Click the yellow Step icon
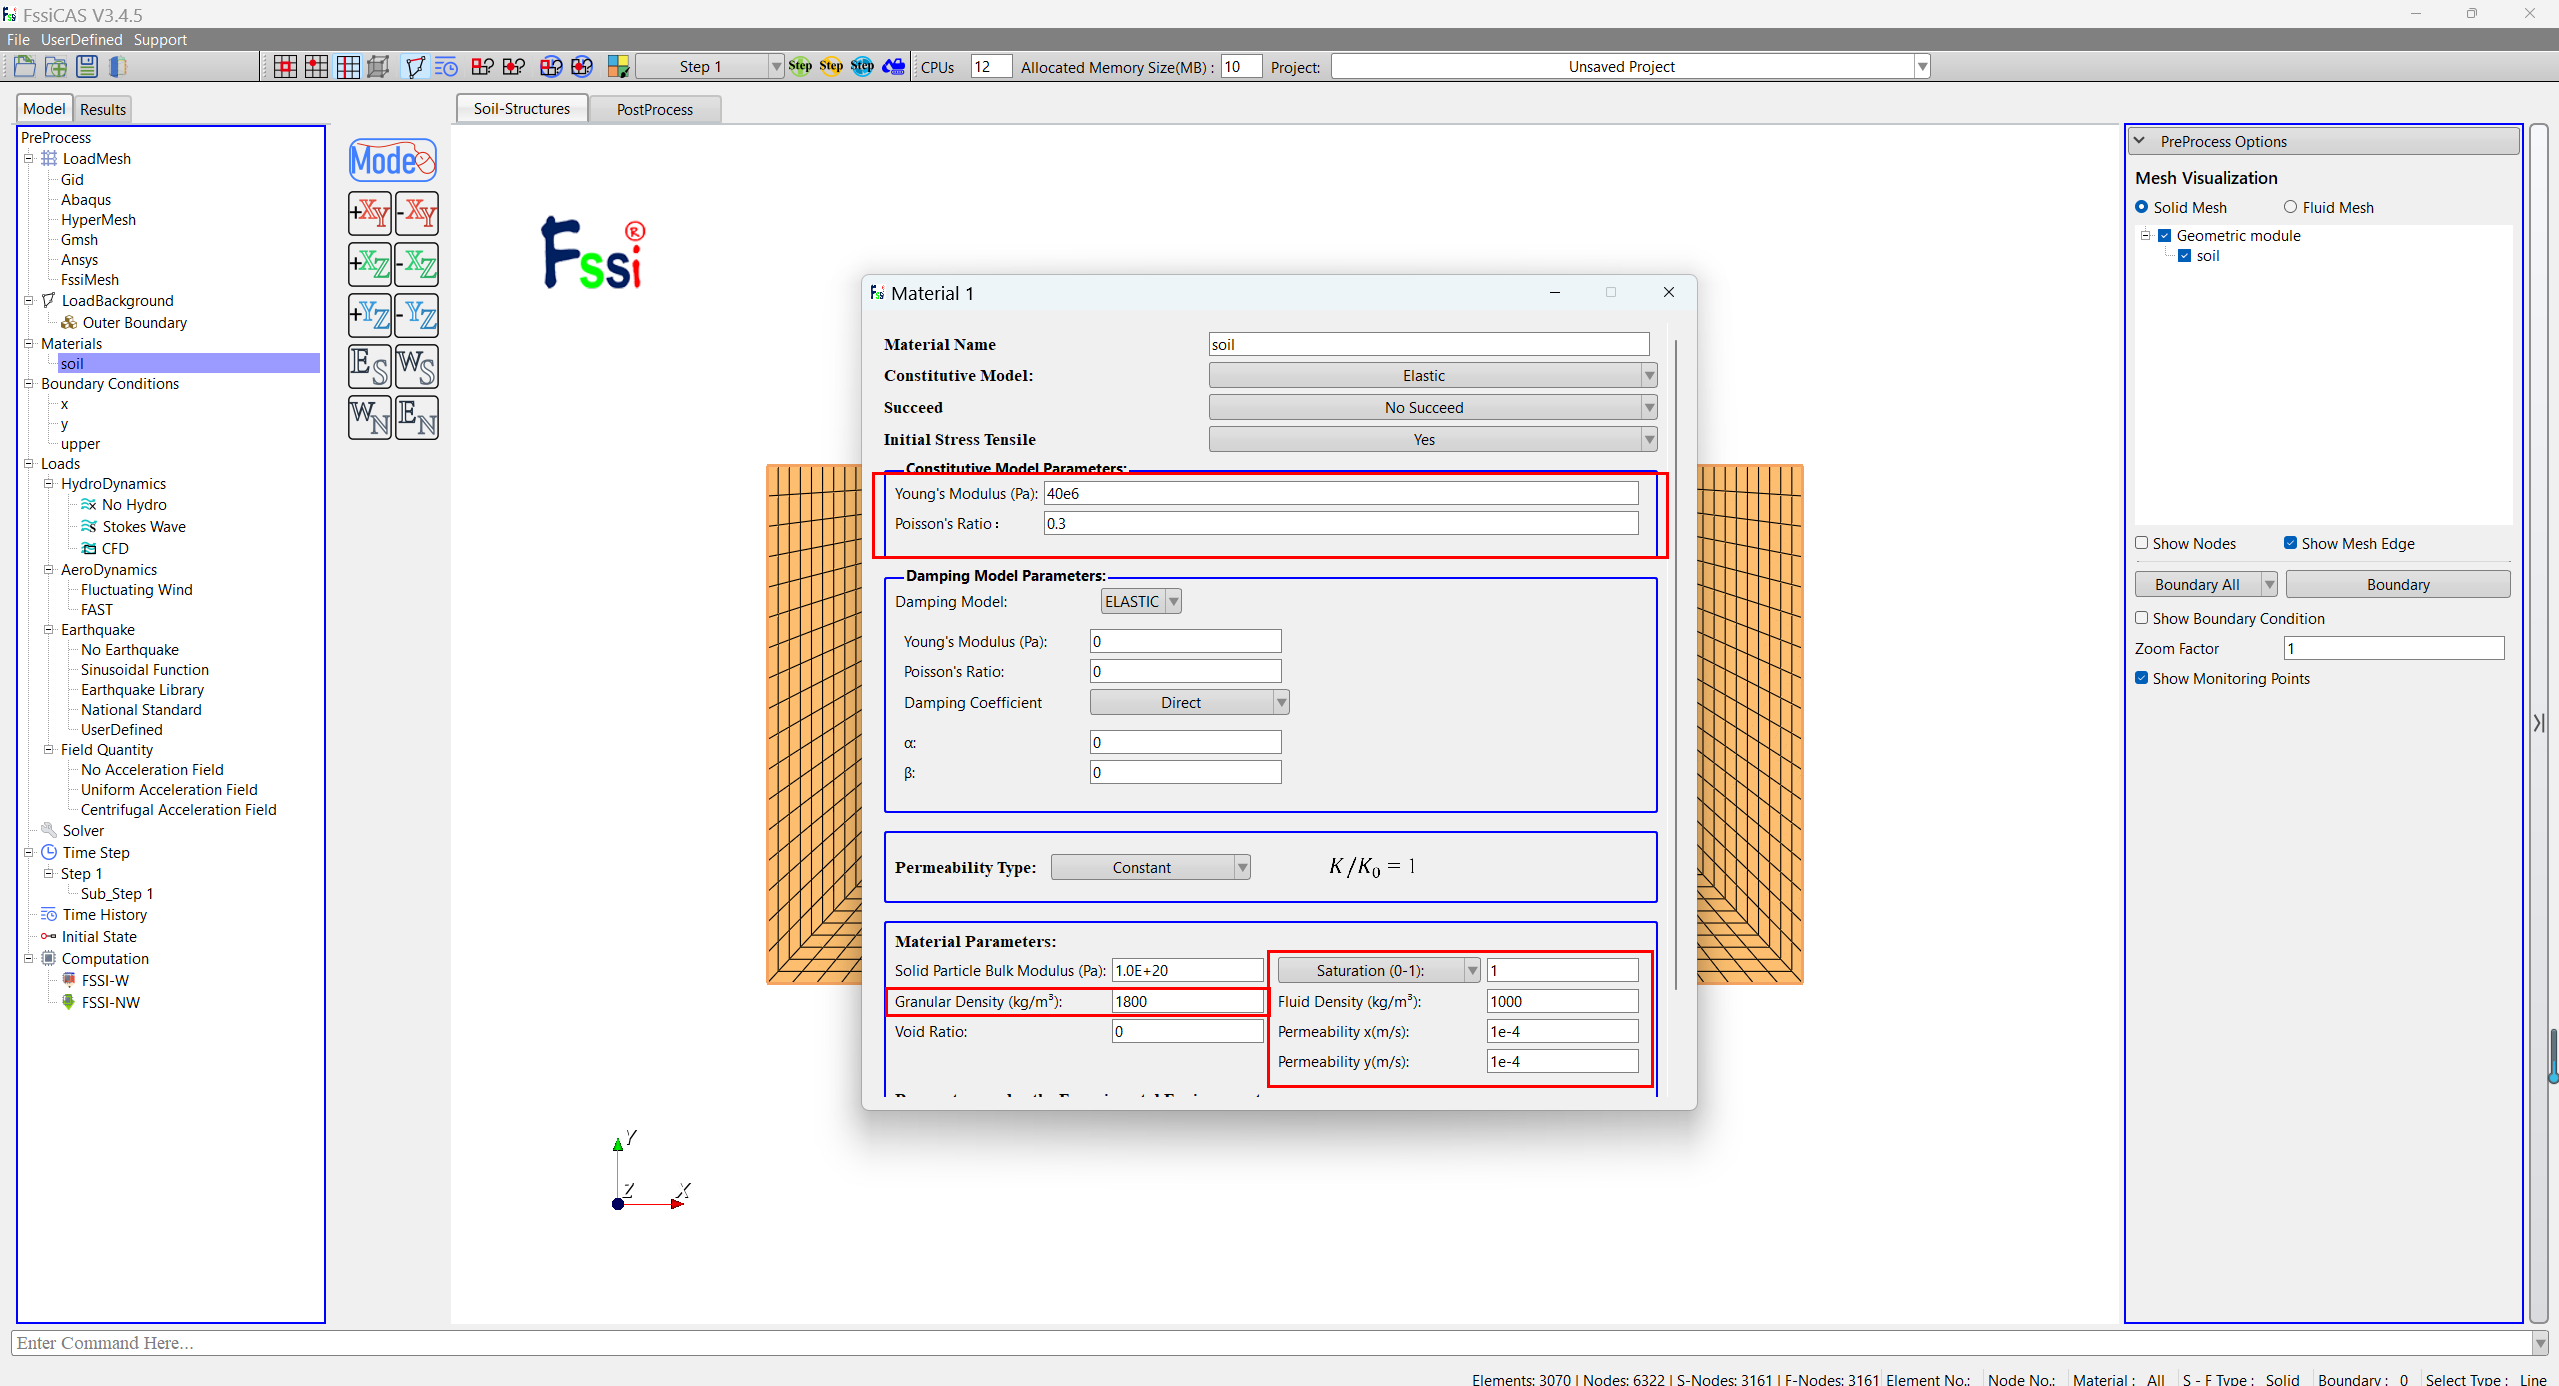Screen dimensions: 2559x1386 (x=831, y=66)
